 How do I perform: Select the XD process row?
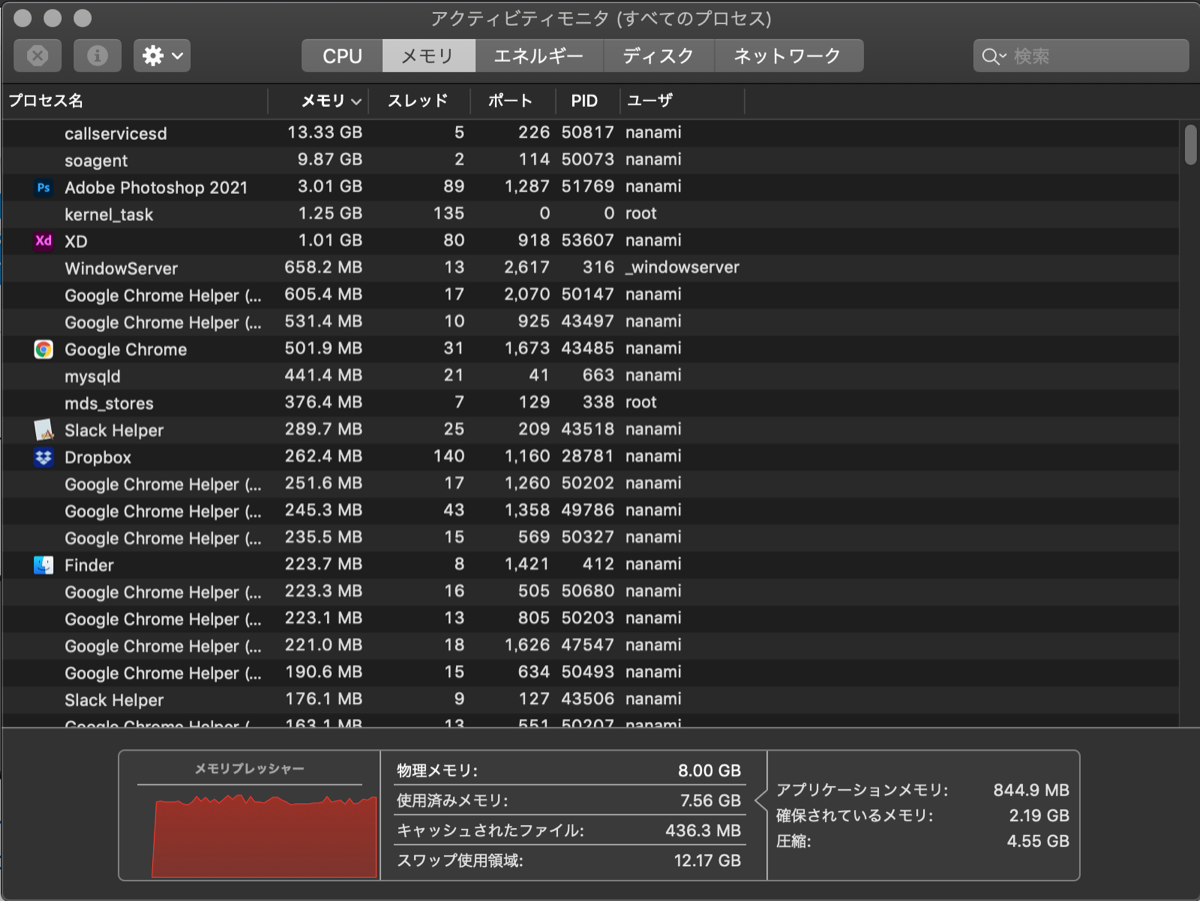[591, 241]
